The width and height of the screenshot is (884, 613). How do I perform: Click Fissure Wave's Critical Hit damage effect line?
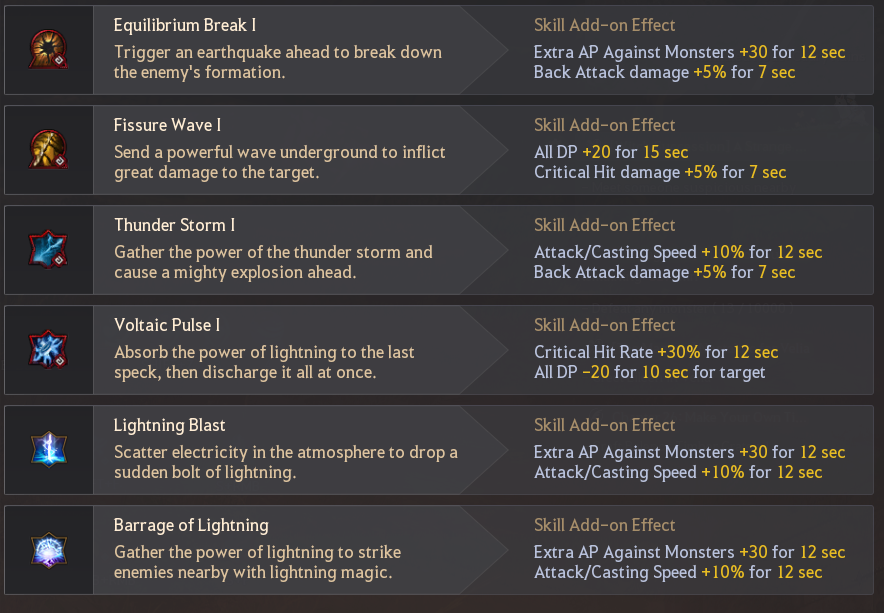pos(660,173)
